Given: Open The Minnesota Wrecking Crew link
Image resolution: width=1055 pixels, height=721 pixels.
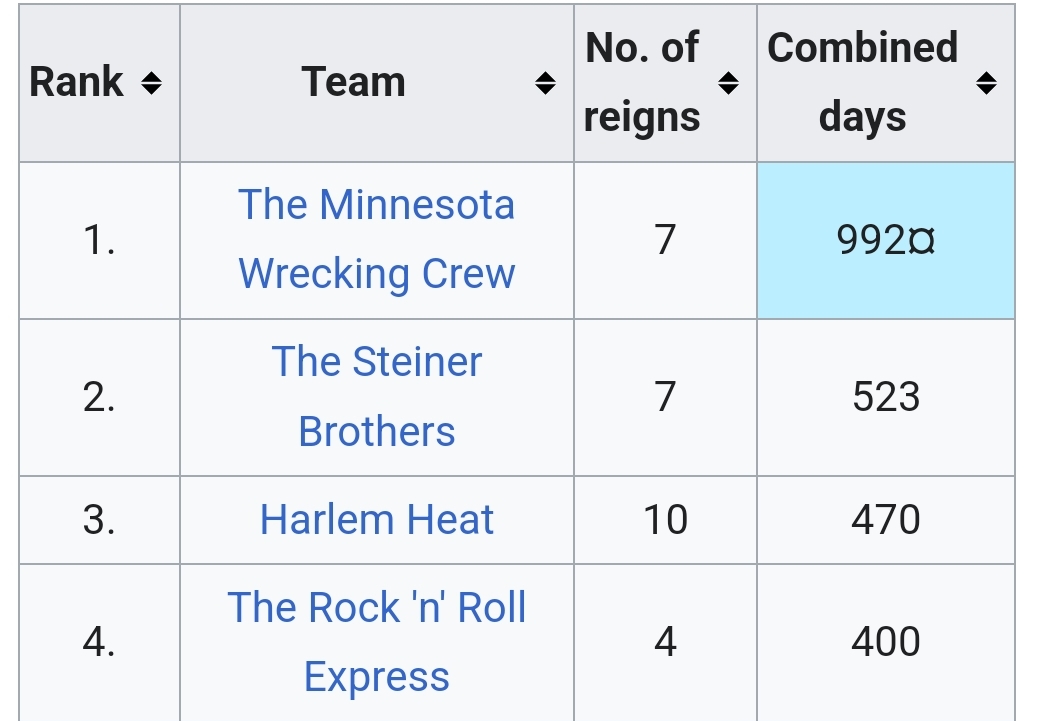Looking at the screenshot, I should (x=377, y=239).
